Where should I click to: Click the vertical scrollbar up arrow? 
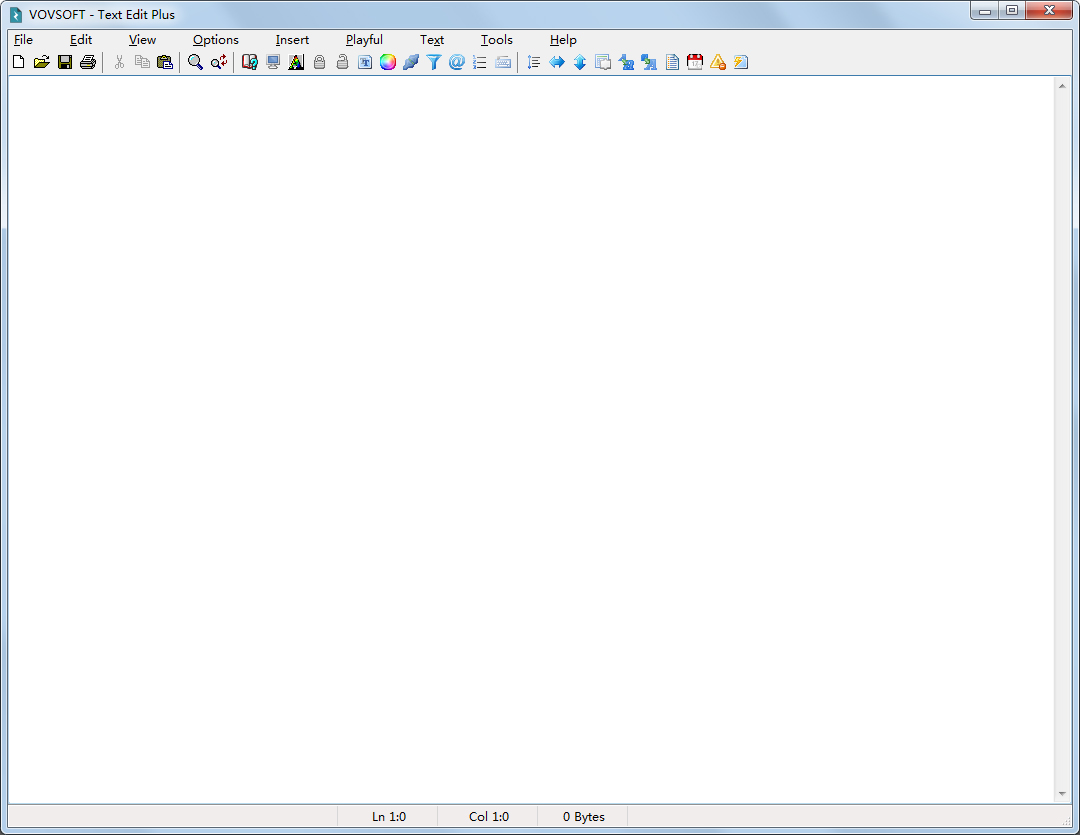pyautogui.click(x=1062, y=86)
